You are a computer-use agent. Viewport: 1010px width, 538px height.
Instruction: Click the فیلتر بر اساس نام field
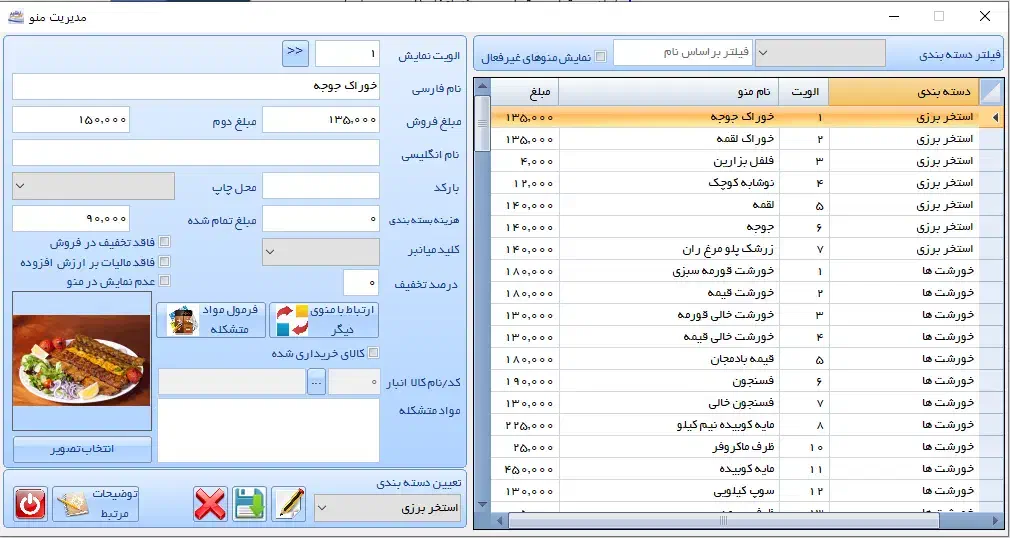tap(683, 53)
